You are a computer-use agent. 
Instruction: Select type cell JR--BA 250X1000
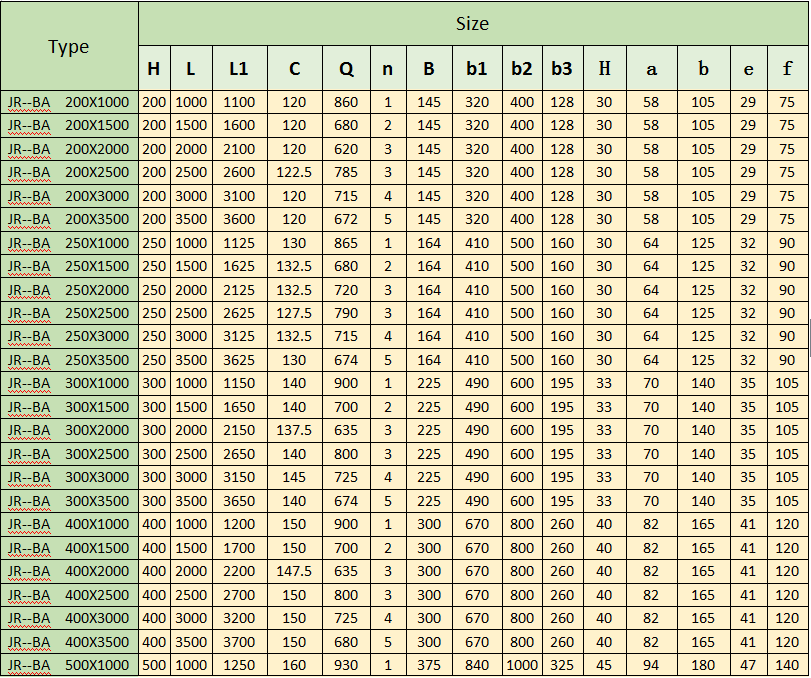click(69, 243)
